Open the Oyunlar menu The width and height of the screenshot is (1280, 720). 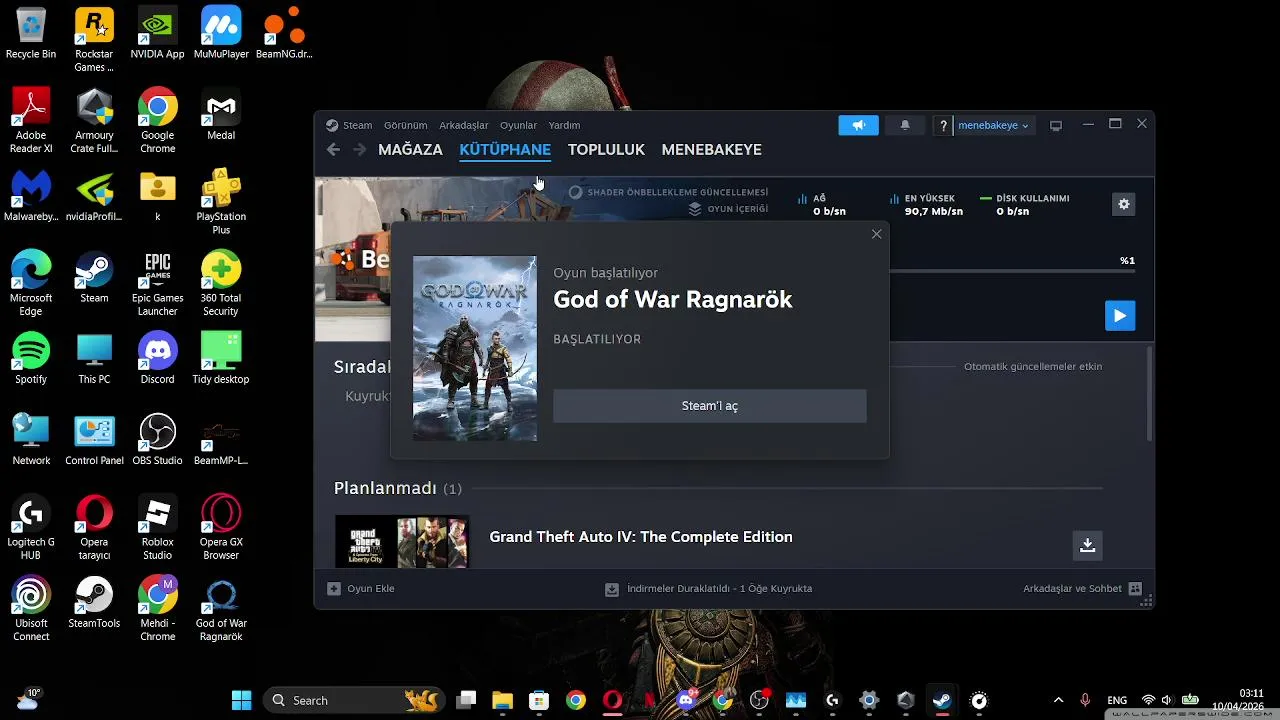click(x=519, y=125)
